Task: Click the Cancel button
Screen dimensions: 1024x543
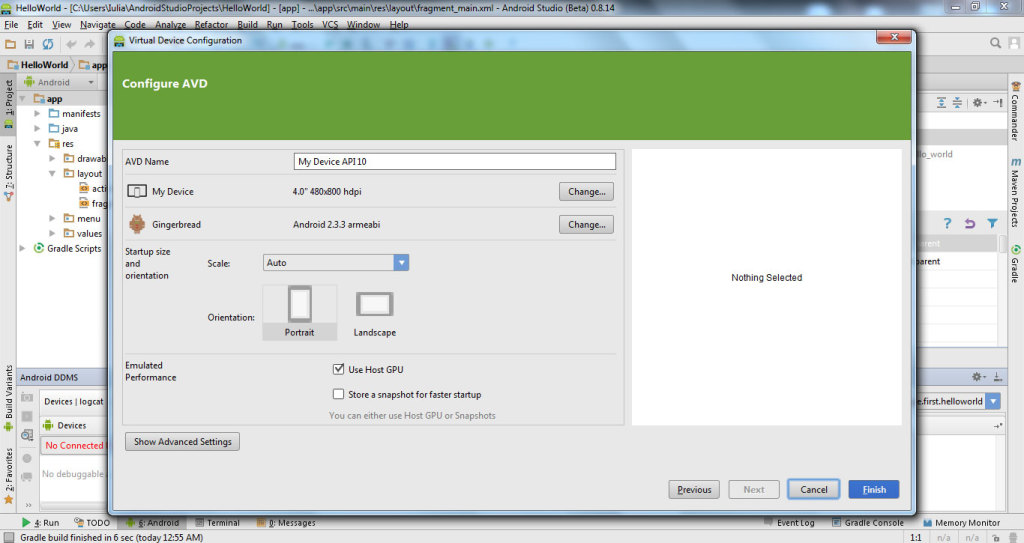Action: click(814, 489)
